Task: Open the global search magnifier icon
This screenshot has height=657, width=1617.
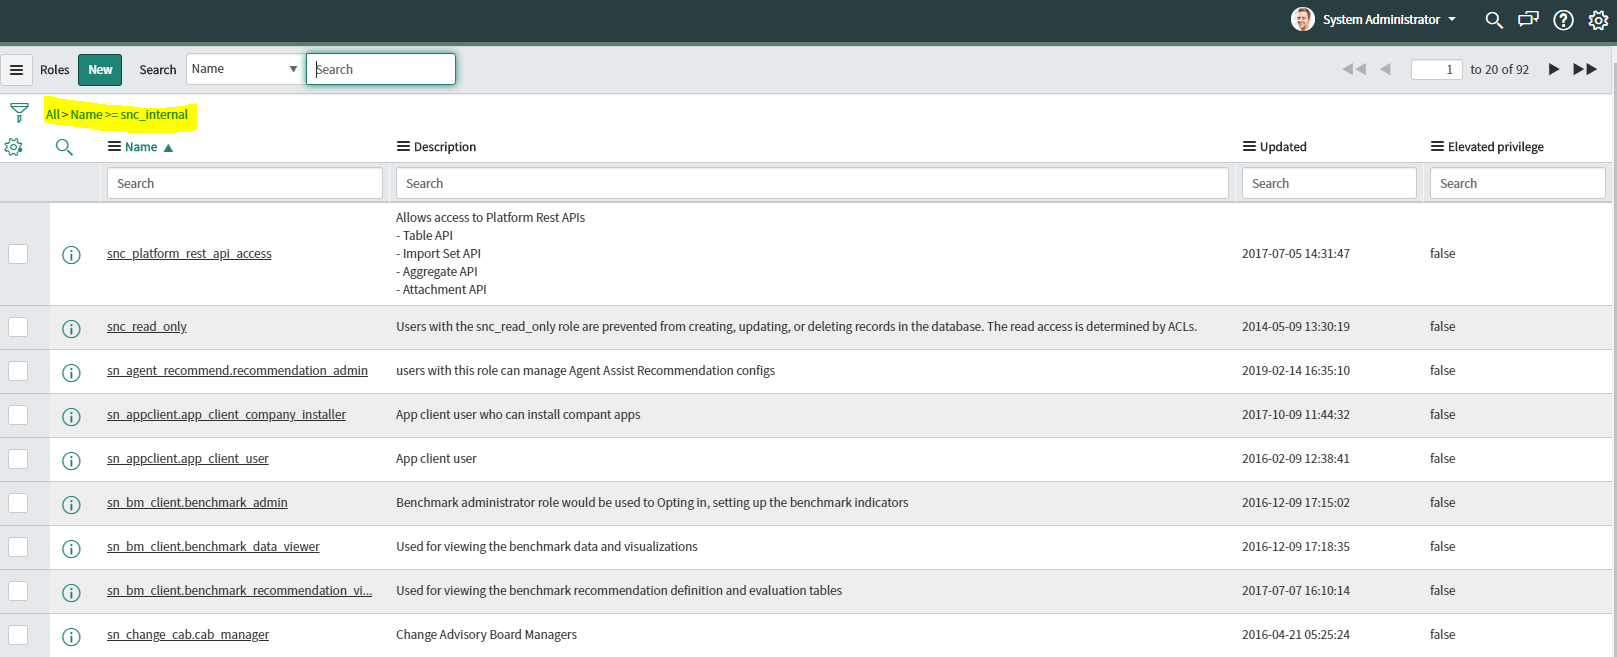Action: (1494, 20)
